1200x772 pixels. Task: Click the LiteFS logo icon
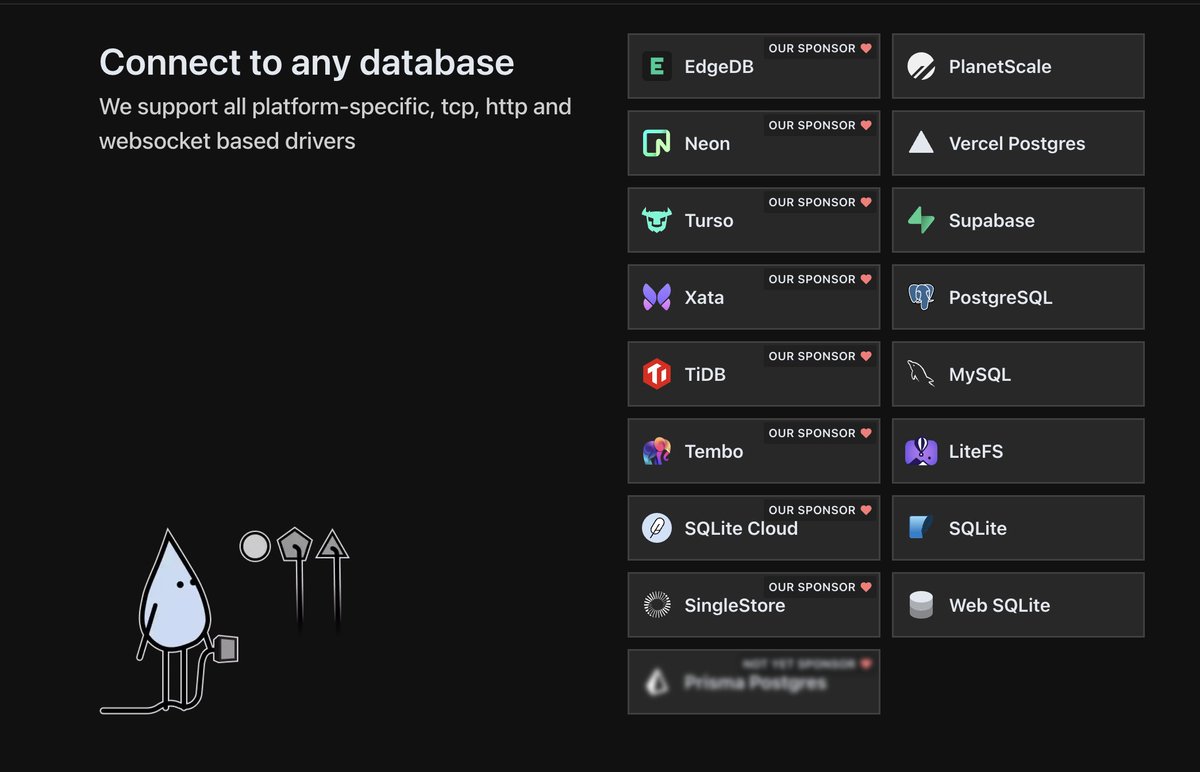point(921,452)
